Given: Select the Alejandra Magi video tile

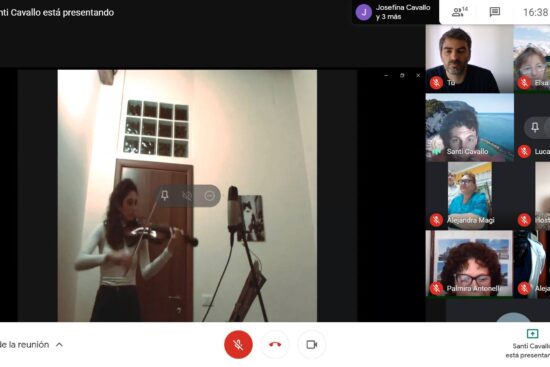Looking at the screenshot, I should click(470, 196).
